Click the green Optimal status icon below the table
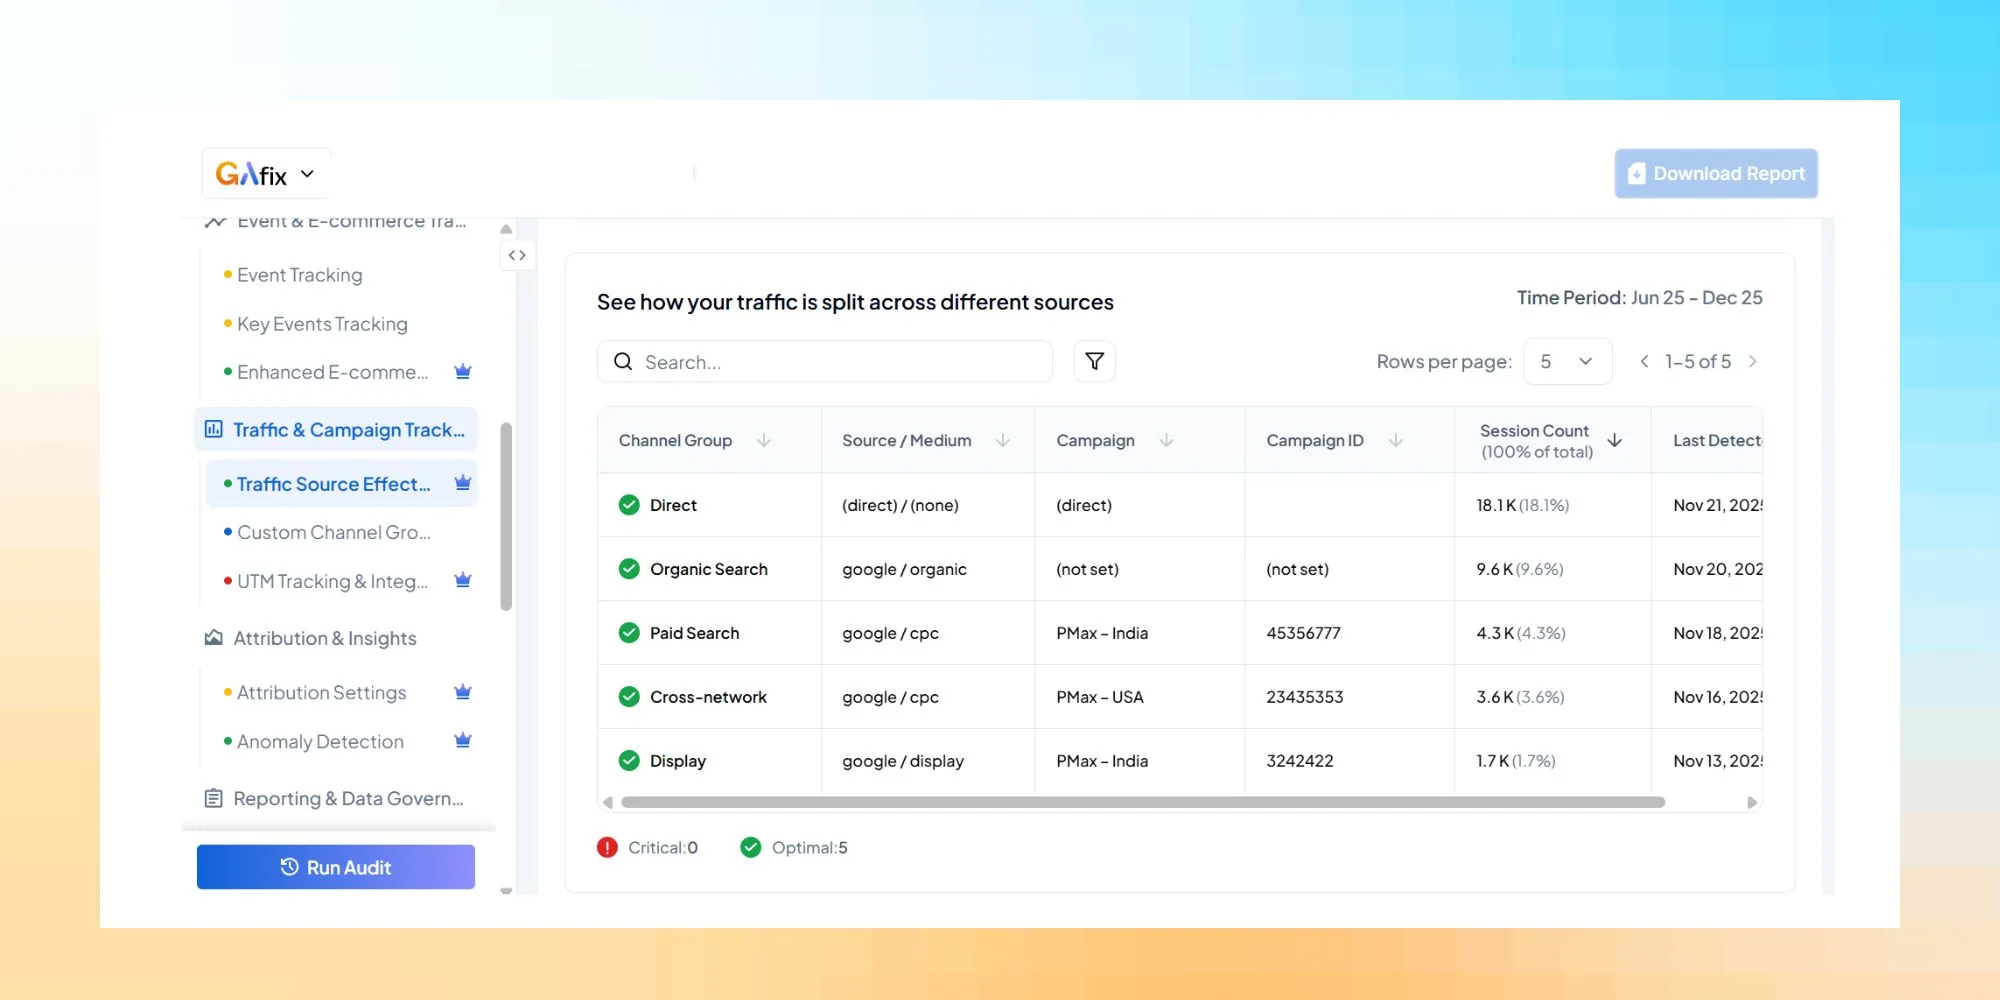The width and height of the screenshot is (2000, 1000). pyautogui.click(x=750, y=847)
